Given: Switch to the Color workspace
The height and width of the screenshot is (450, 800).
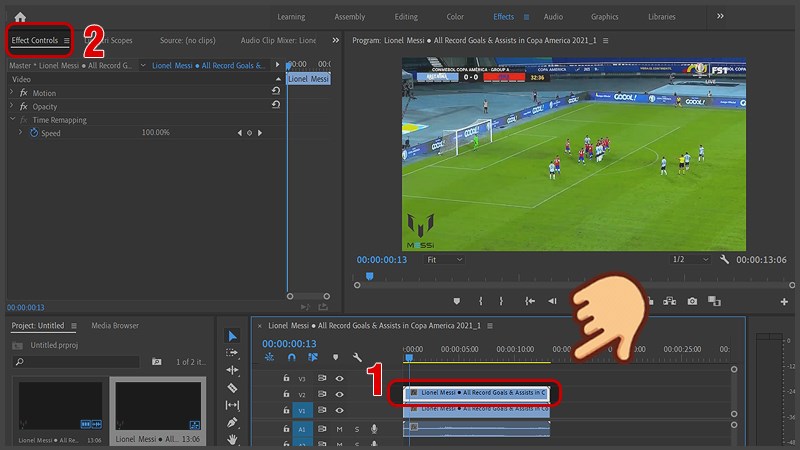Looking at the screenshot, I should 455,17.
